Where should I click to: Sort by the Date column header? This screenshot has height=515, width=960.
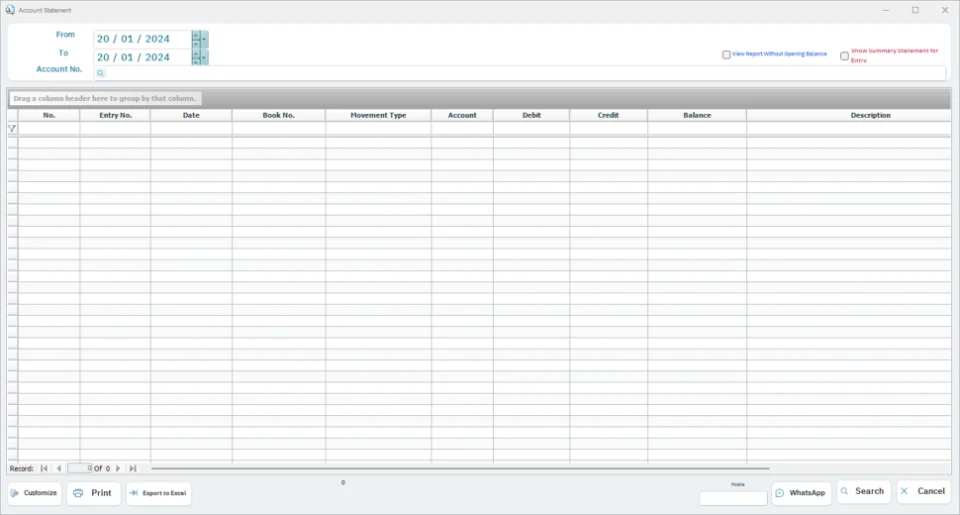pos(191,115)
